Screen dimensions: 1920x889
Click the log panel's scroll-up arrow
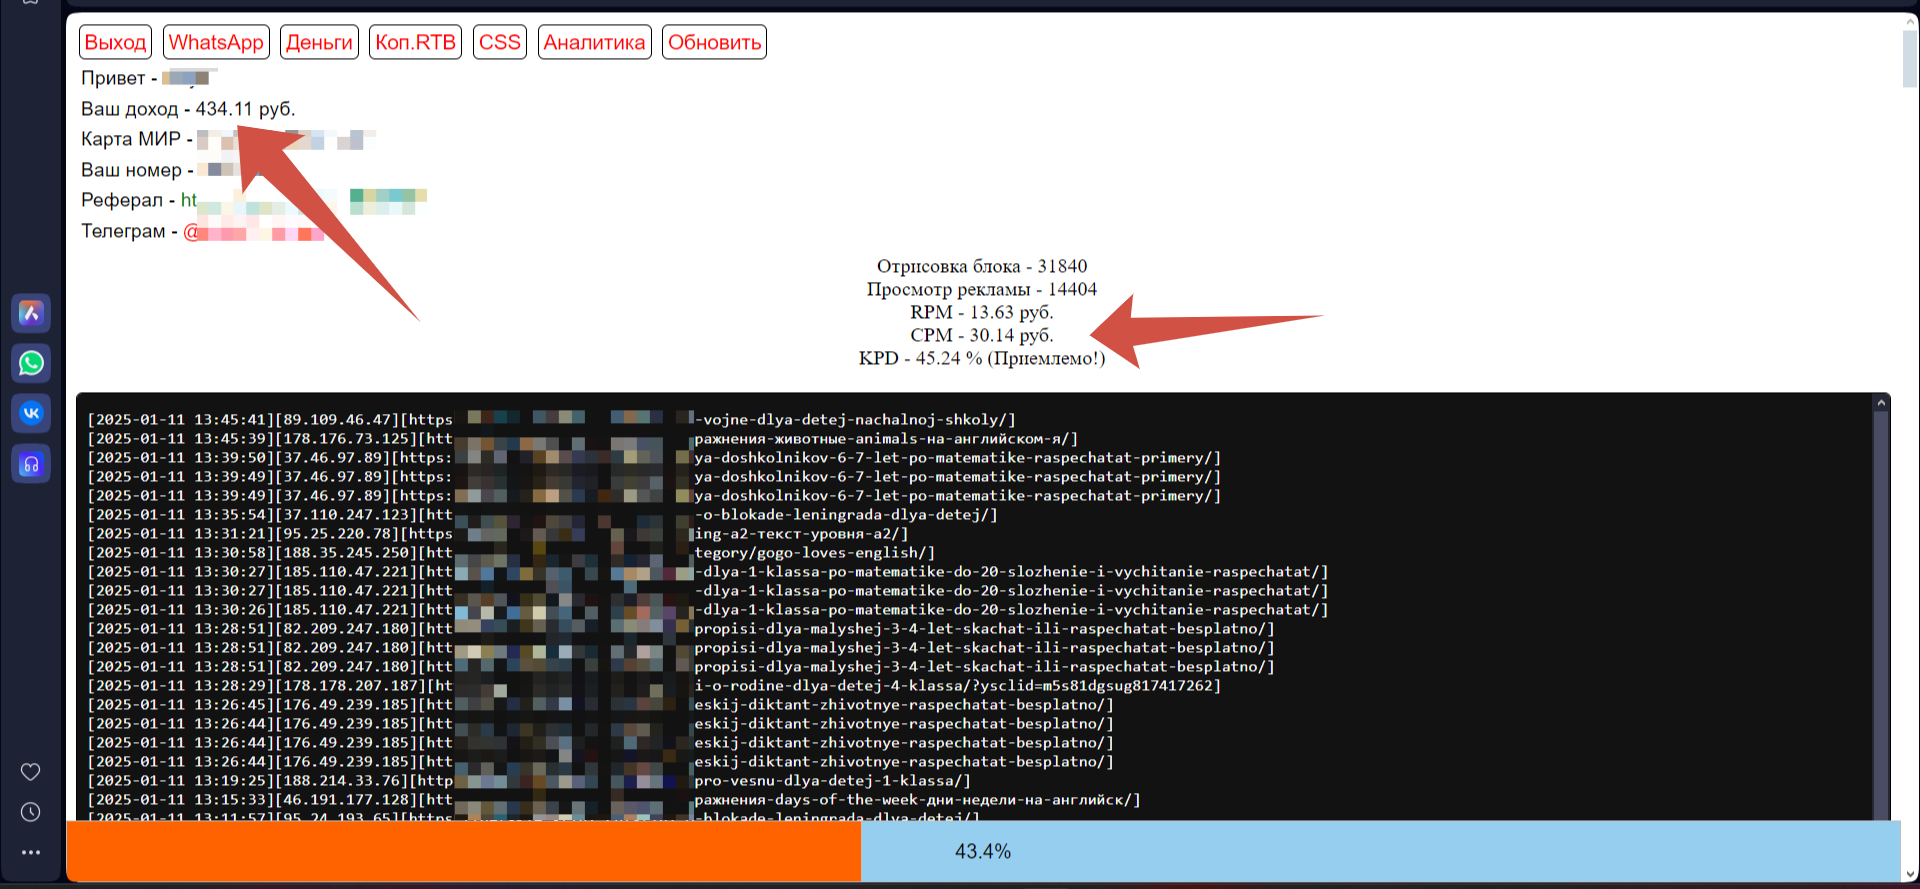(x=1880, y=403)
